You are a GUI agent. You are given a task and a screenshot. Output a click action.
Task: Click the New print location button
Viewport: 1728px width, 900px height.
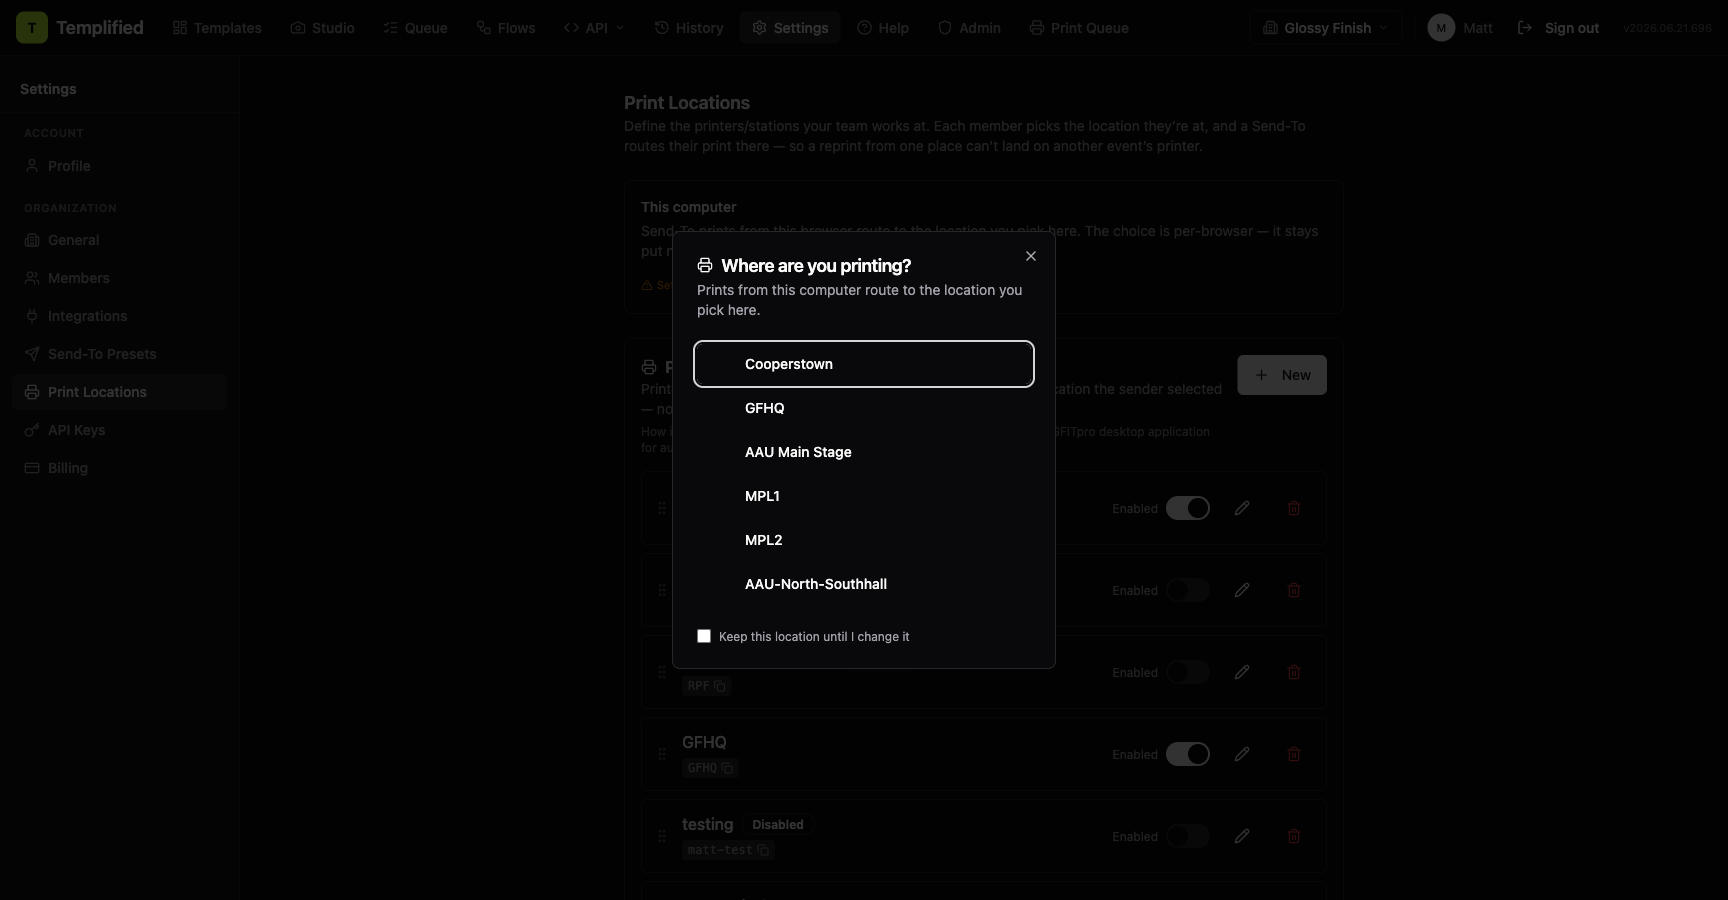[x=1282, y=375]
